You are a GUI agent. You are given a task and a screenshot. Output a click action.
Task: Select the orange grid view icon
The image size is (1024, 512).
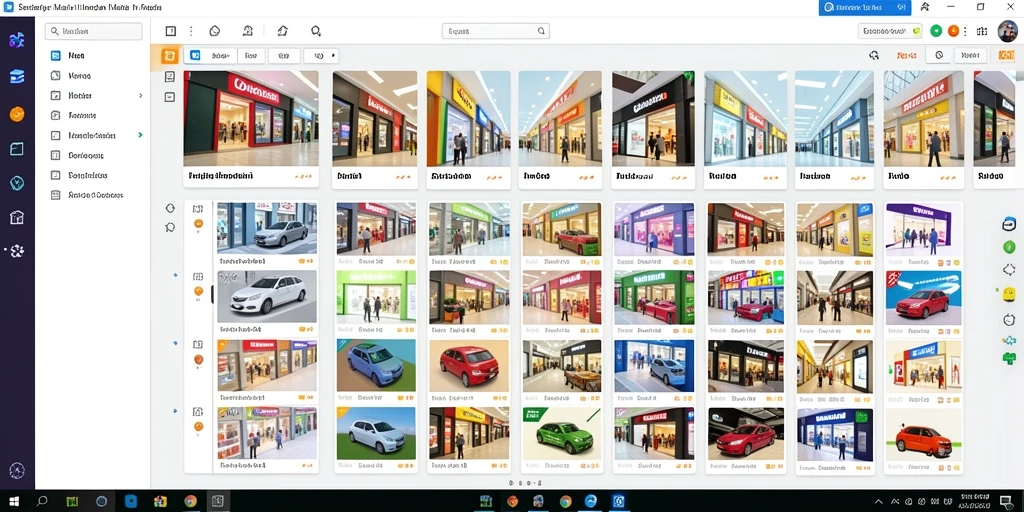170,56
